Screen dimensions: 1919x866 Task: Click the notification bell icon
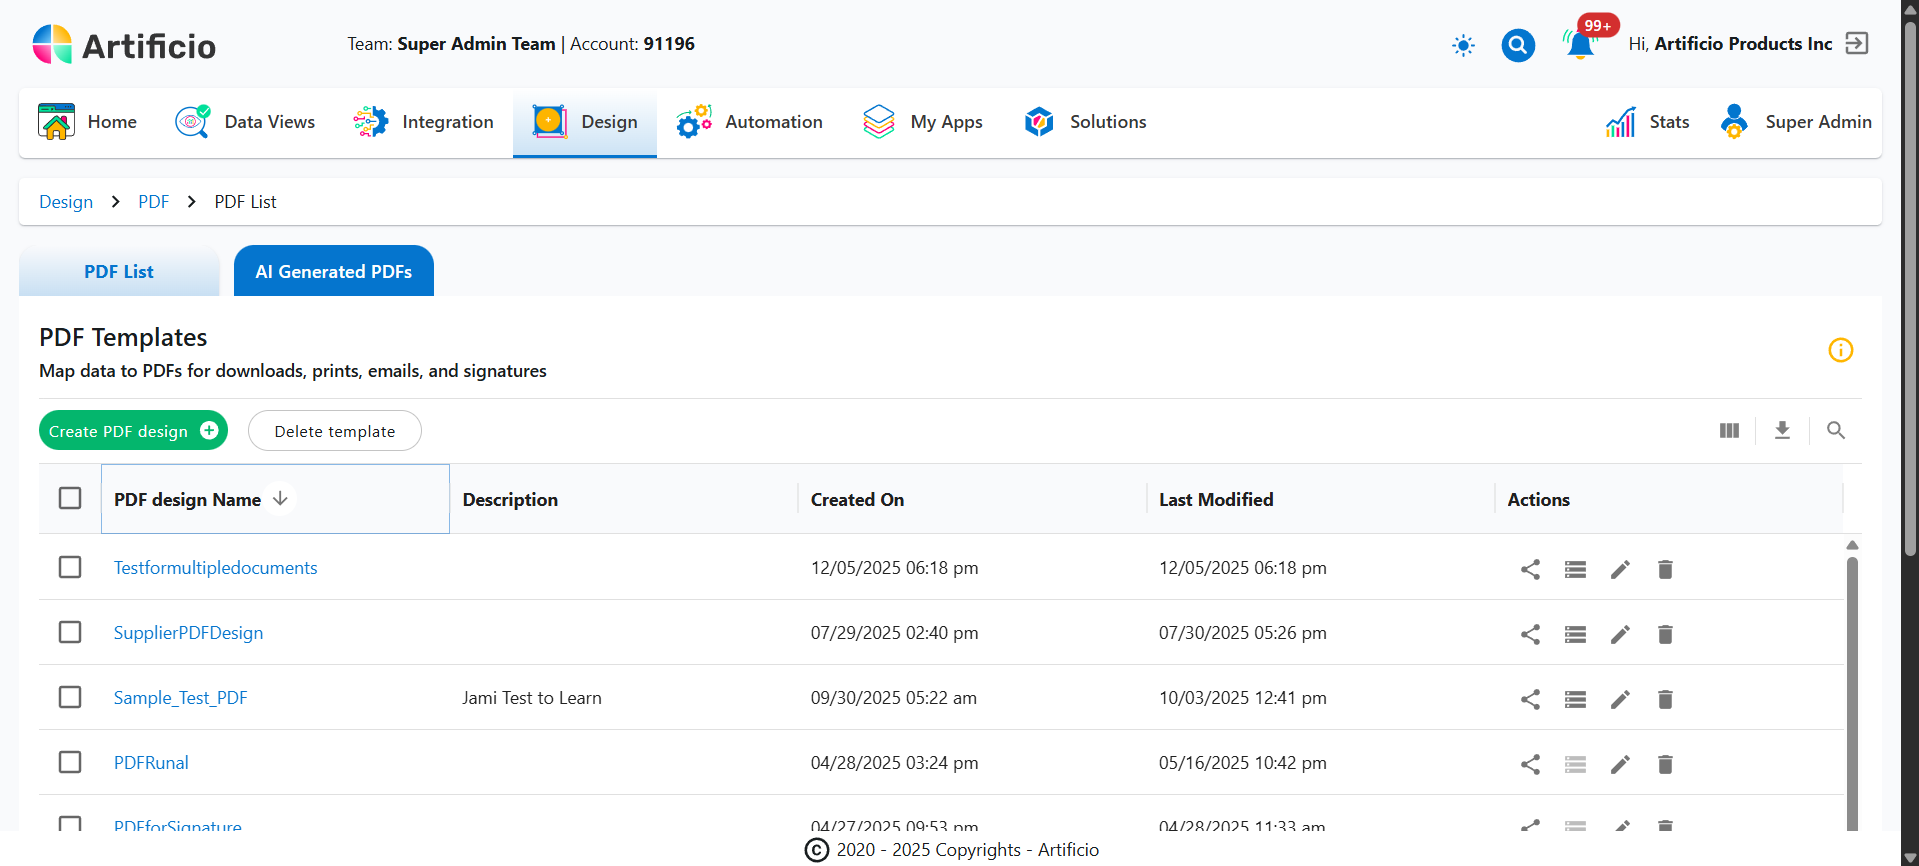click(x=1579, y=45)
